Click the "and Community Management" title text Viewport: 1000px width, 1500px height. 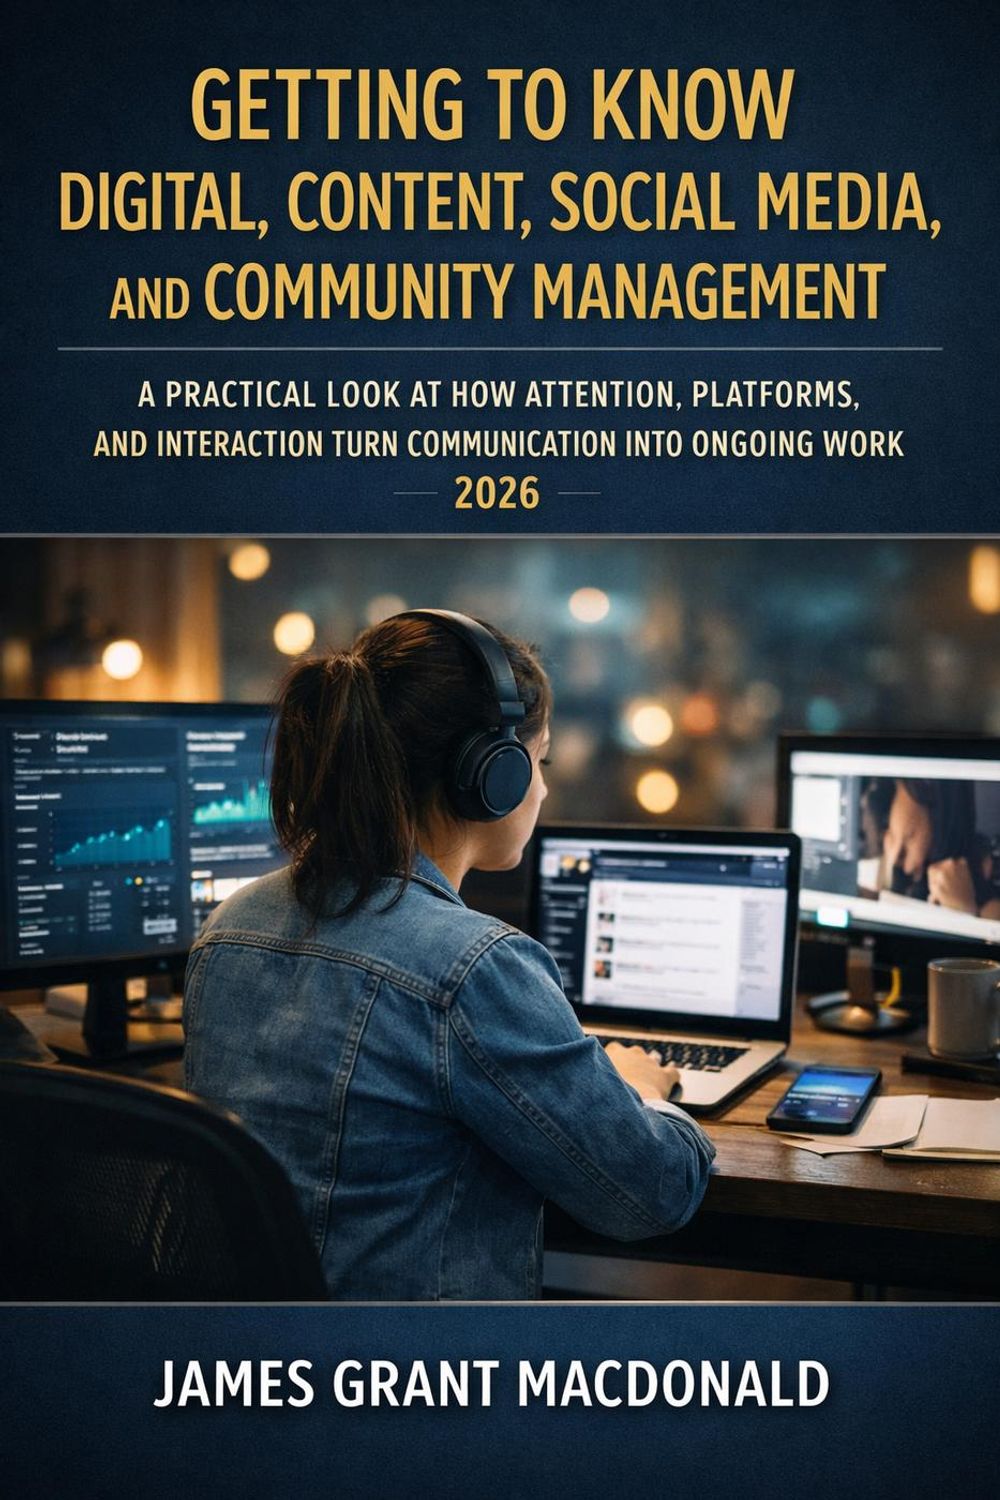click(x=499, y=290)
